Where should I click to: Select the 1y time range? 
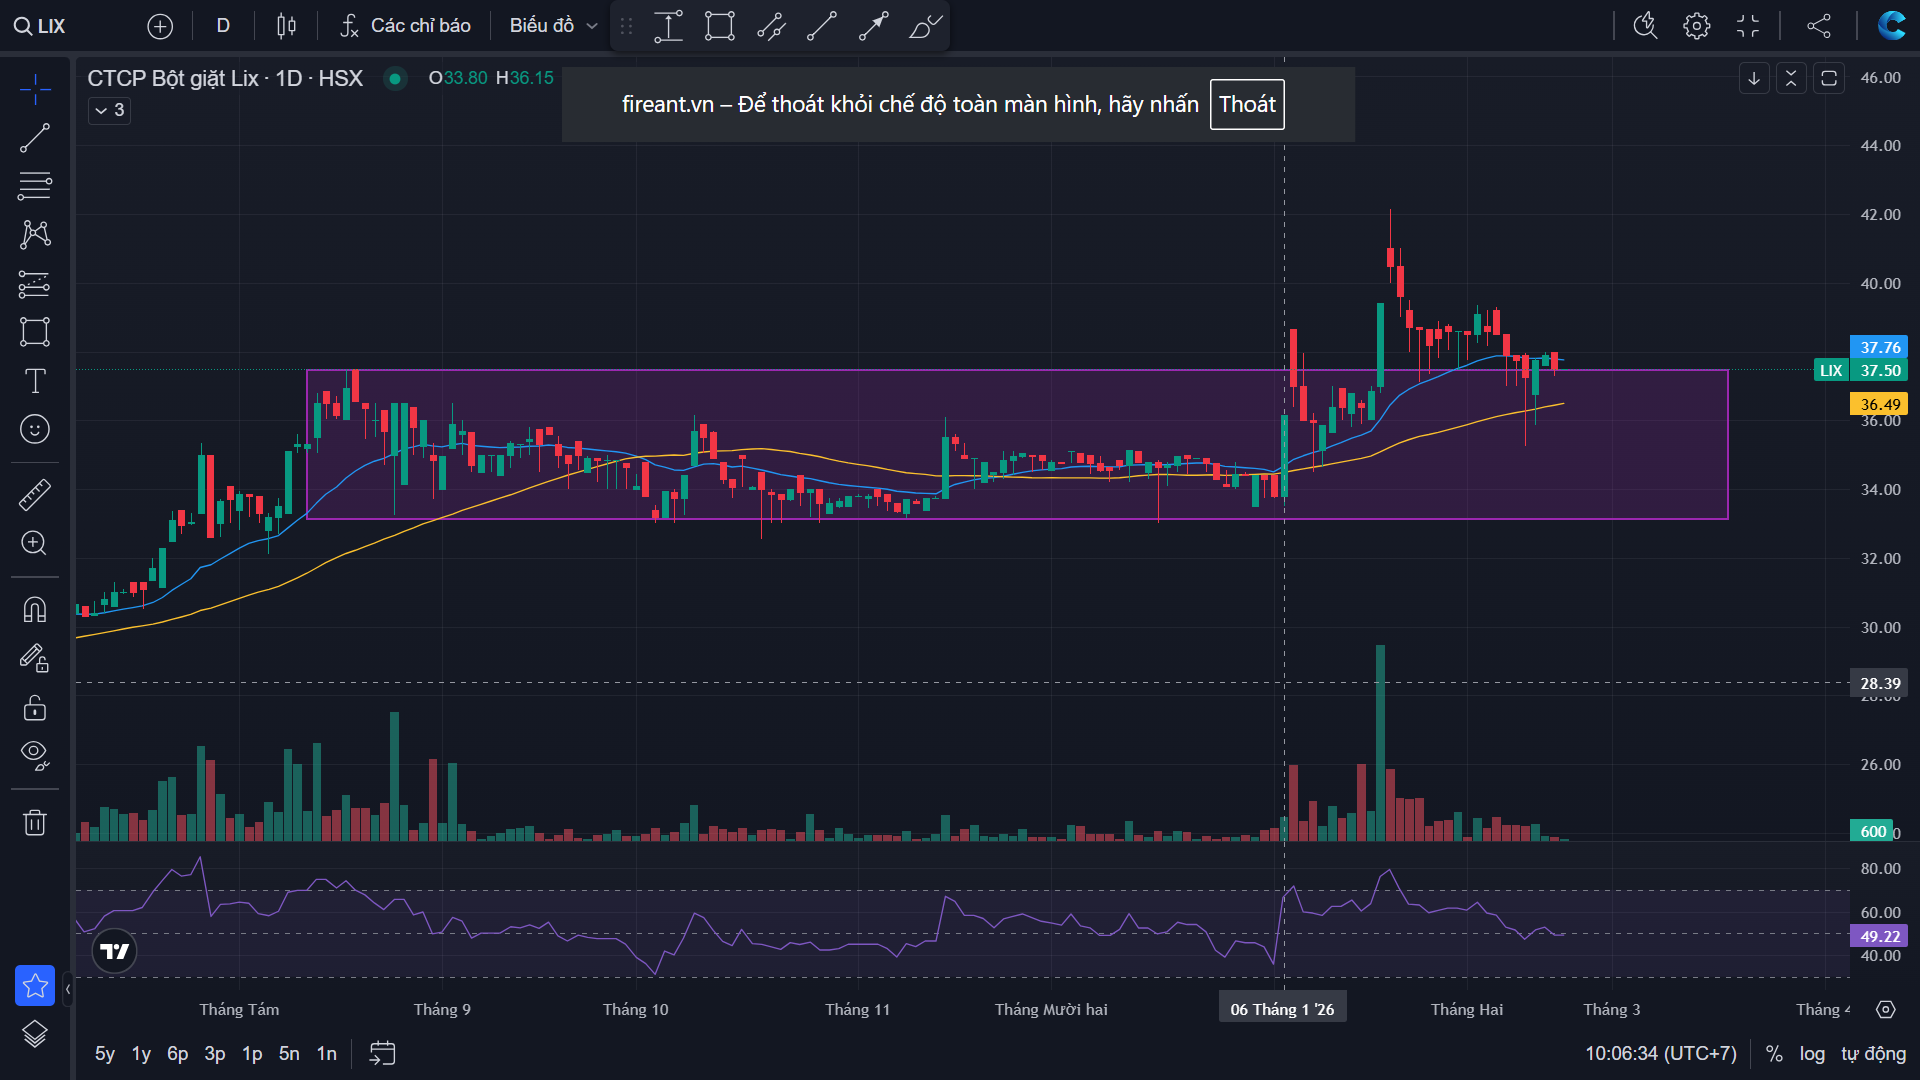(141, 1054)
